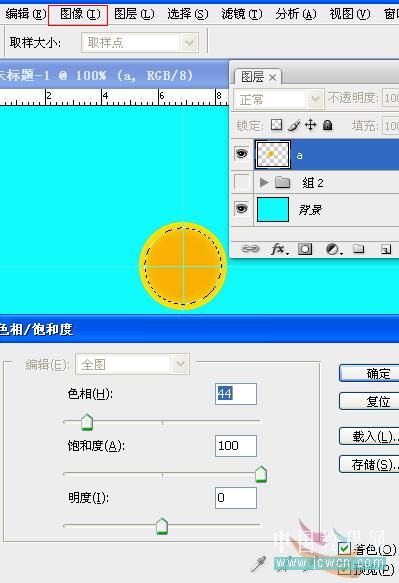Click the 色相 value field

[236, 394]
